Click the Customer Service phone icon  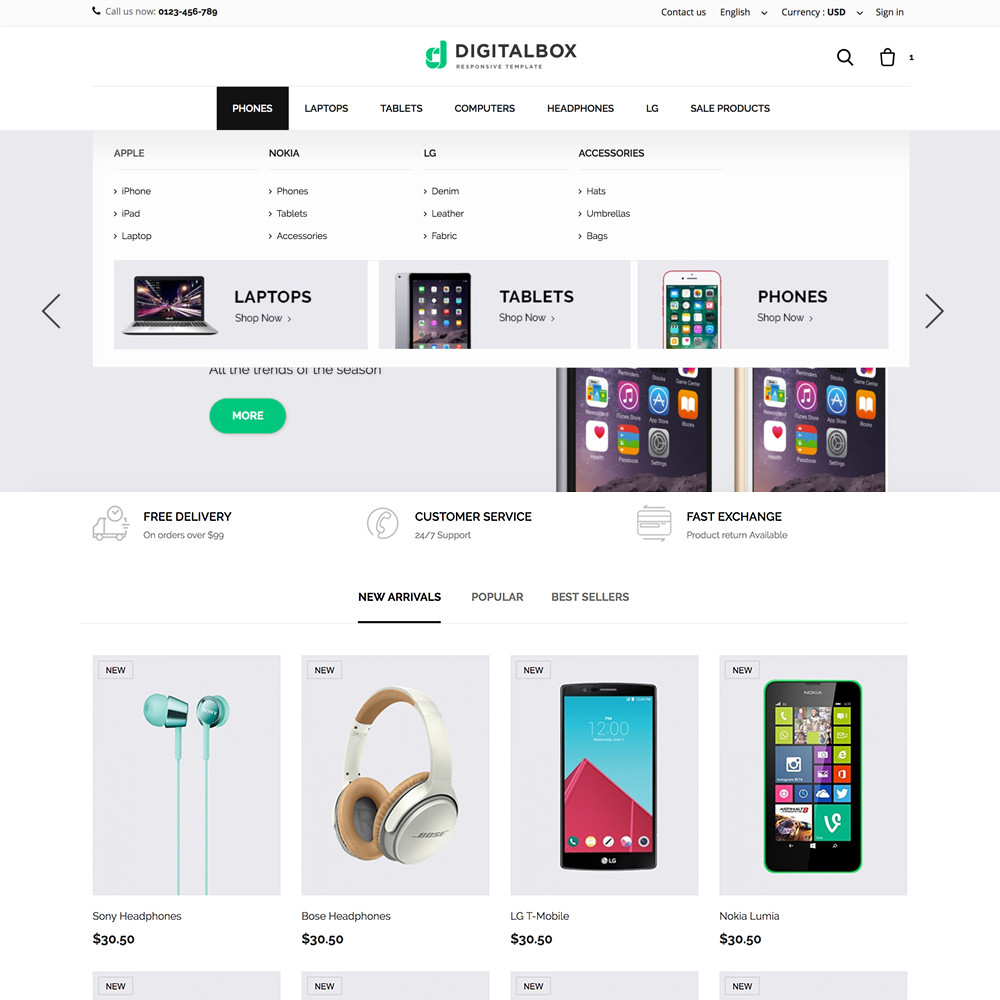point(383,524)
